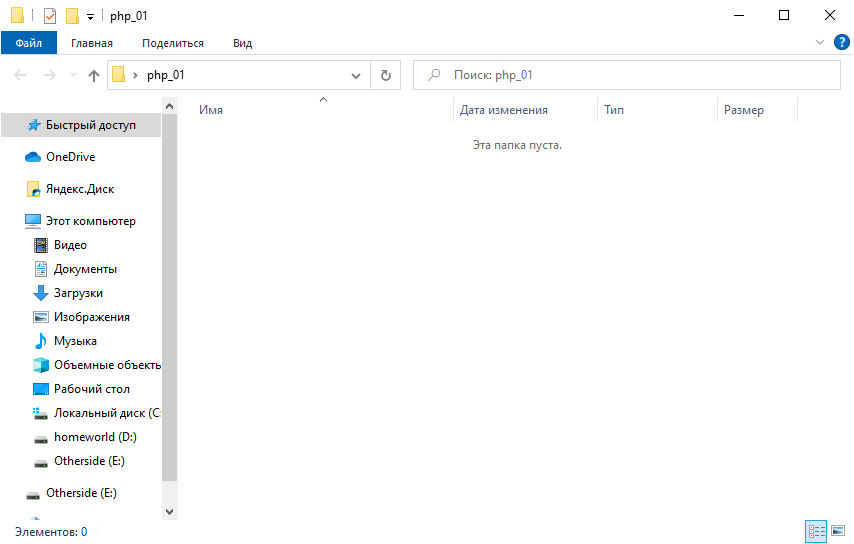Open the Help question mark icon
854x544 pixels.
(x=841, y=42)
